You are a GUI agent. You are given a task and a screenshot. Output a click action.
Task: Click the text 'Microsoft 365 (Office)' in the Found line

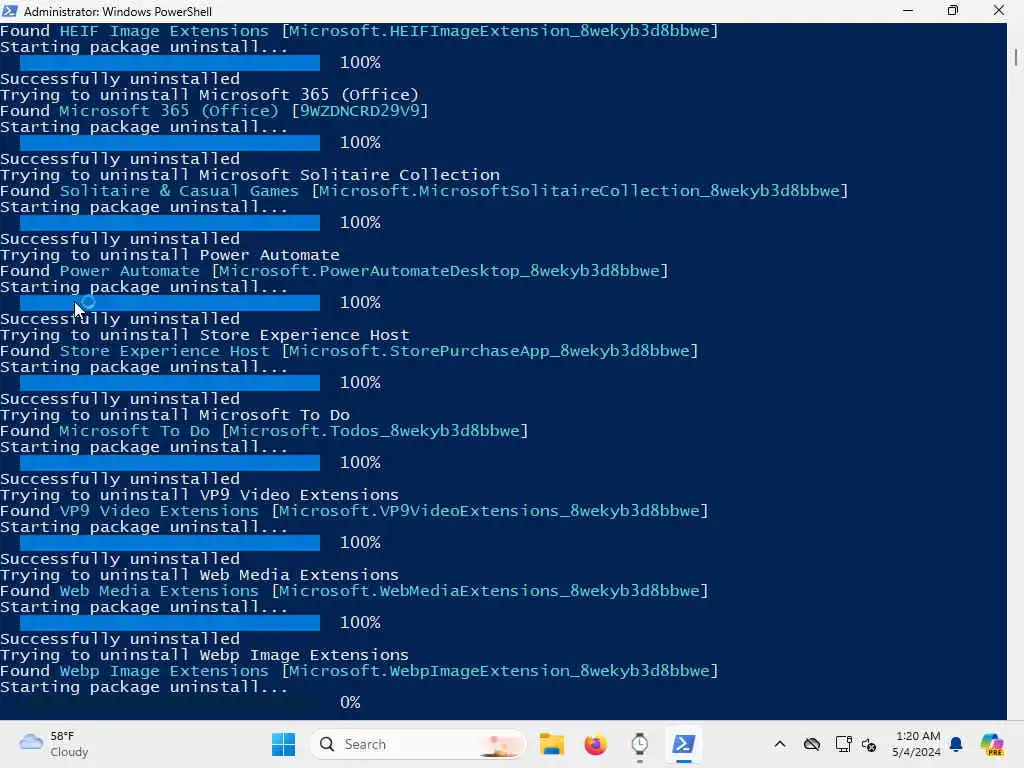[168, 111]
